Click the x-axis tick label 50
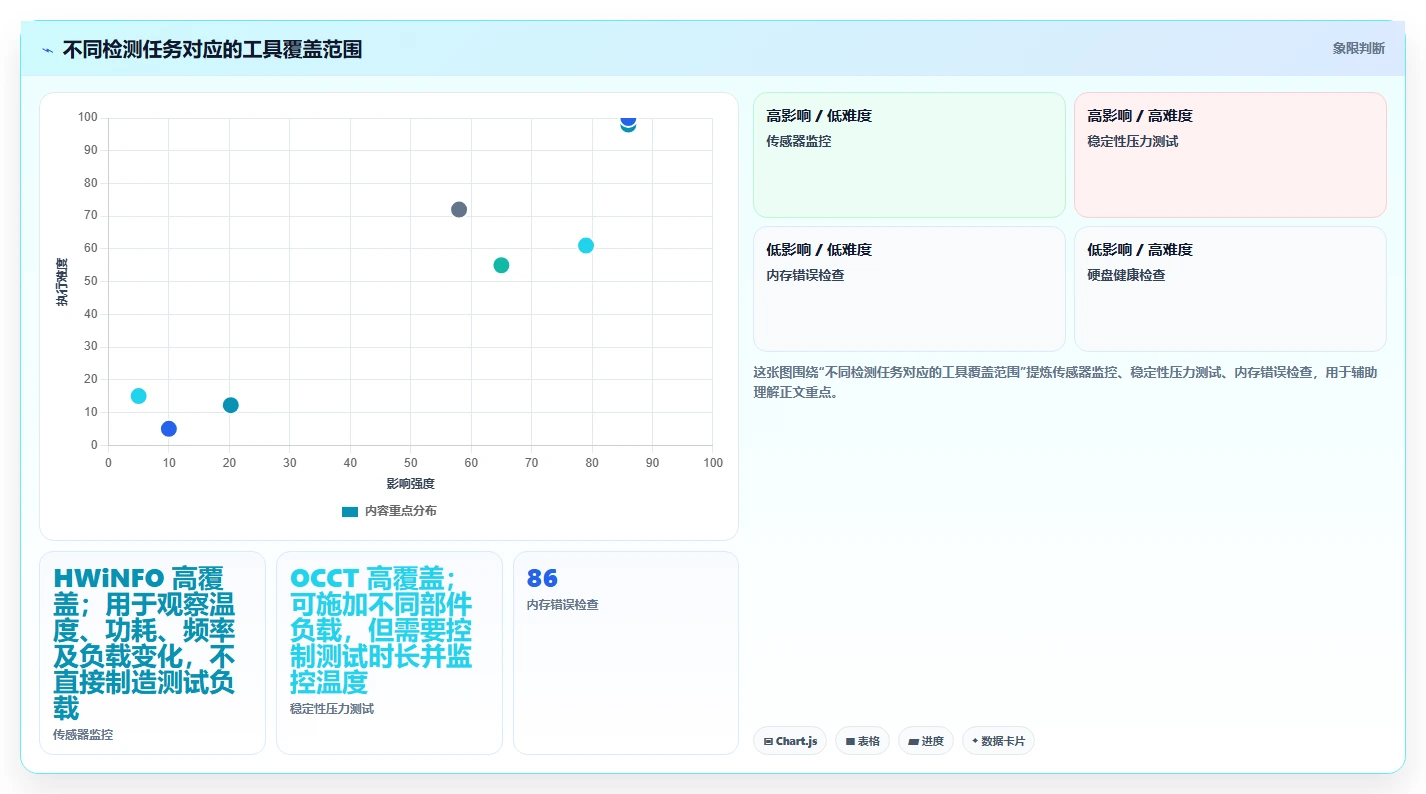 [411, 463]
